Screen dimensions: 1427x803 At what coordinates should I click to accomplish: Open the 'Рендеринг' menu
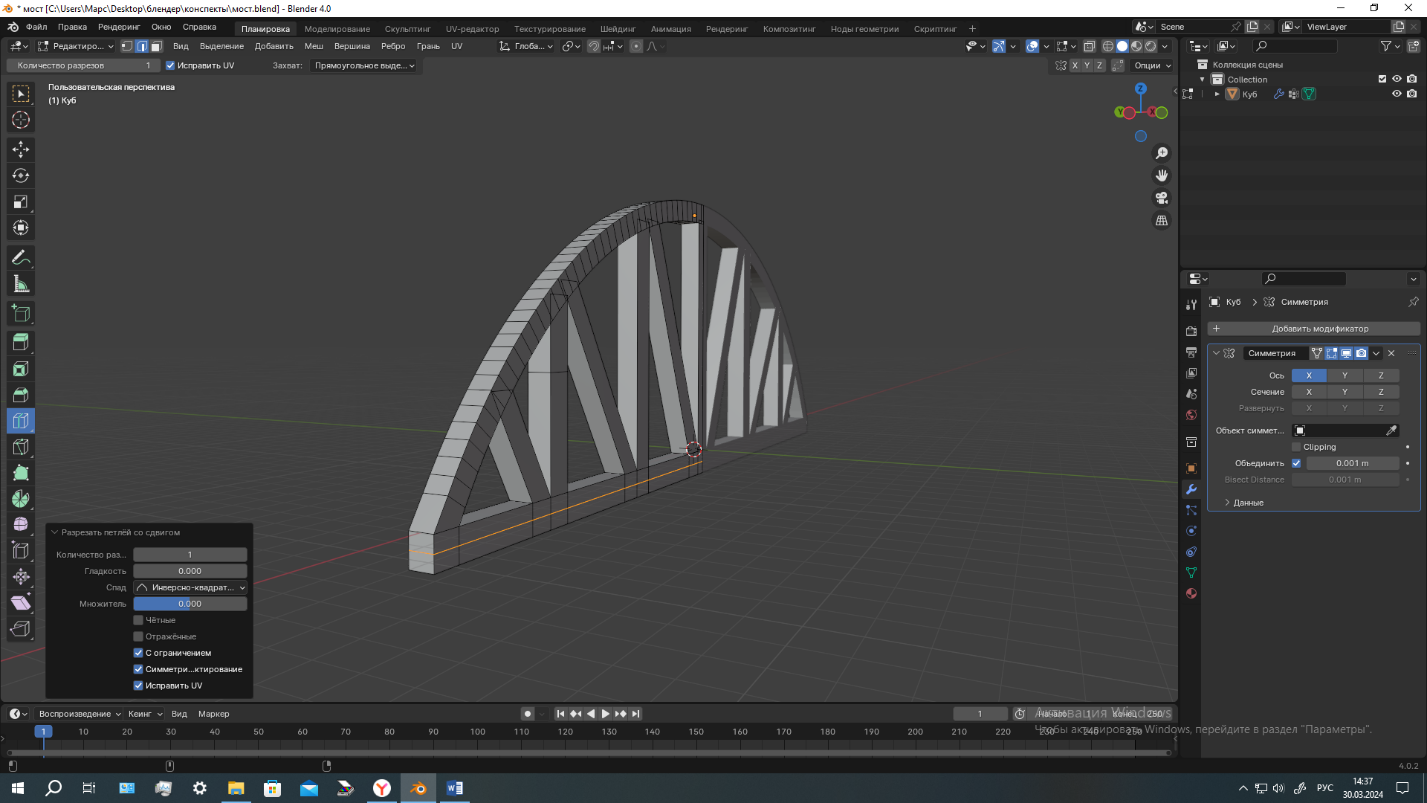click(119, 27)
